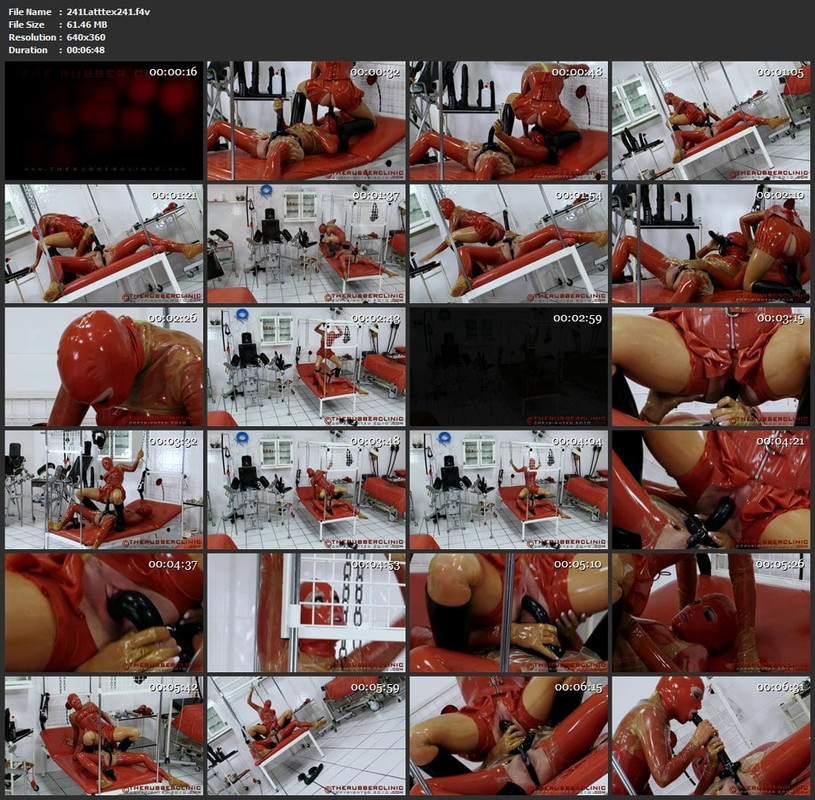
Task: Click the resolution value 640x360
Action: click(x=86, y=37)
